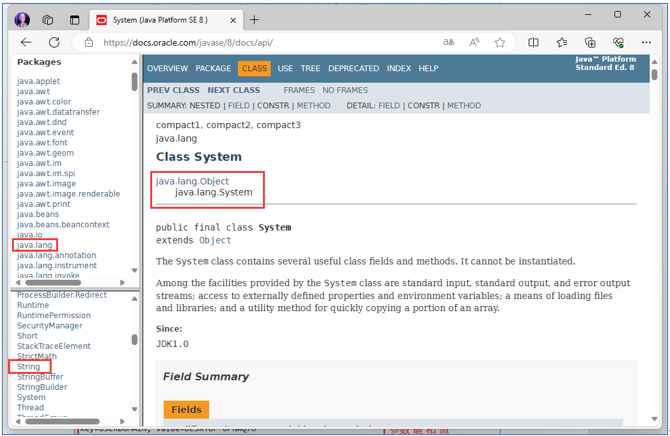Open java.awt.event package
670x436 pixels.
pyautogui.click(x=45, y=133)
